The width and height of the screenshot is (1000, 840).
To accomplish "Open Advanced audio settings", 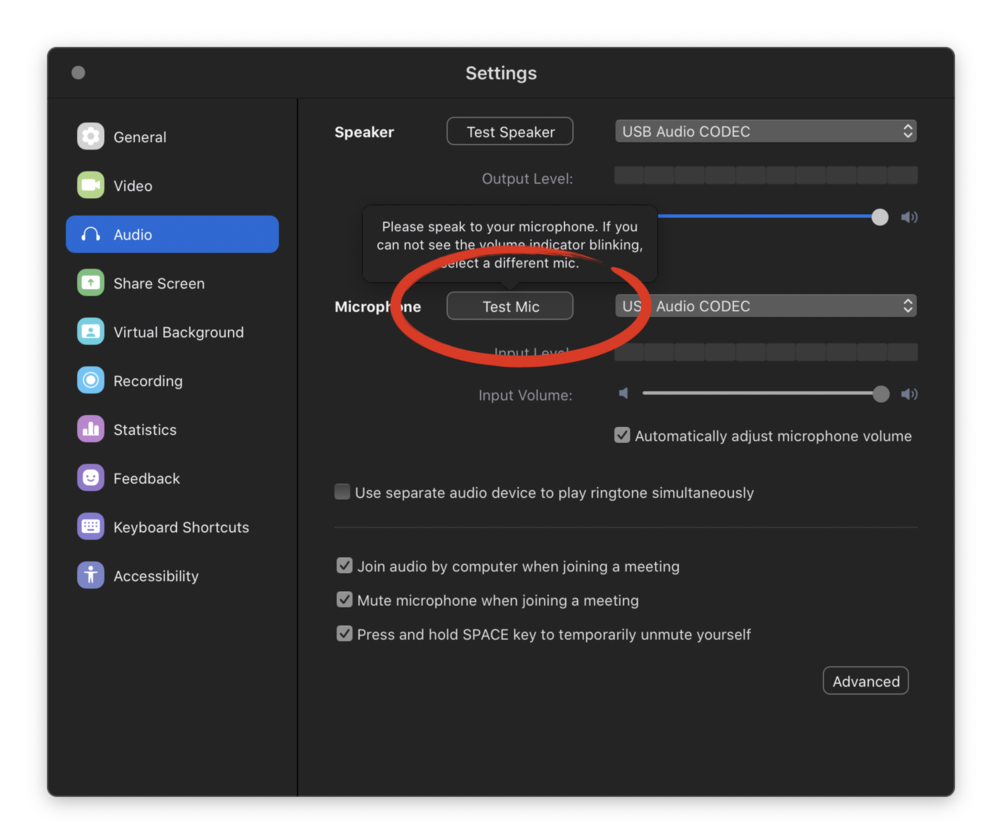I will (x=865, y=681).
